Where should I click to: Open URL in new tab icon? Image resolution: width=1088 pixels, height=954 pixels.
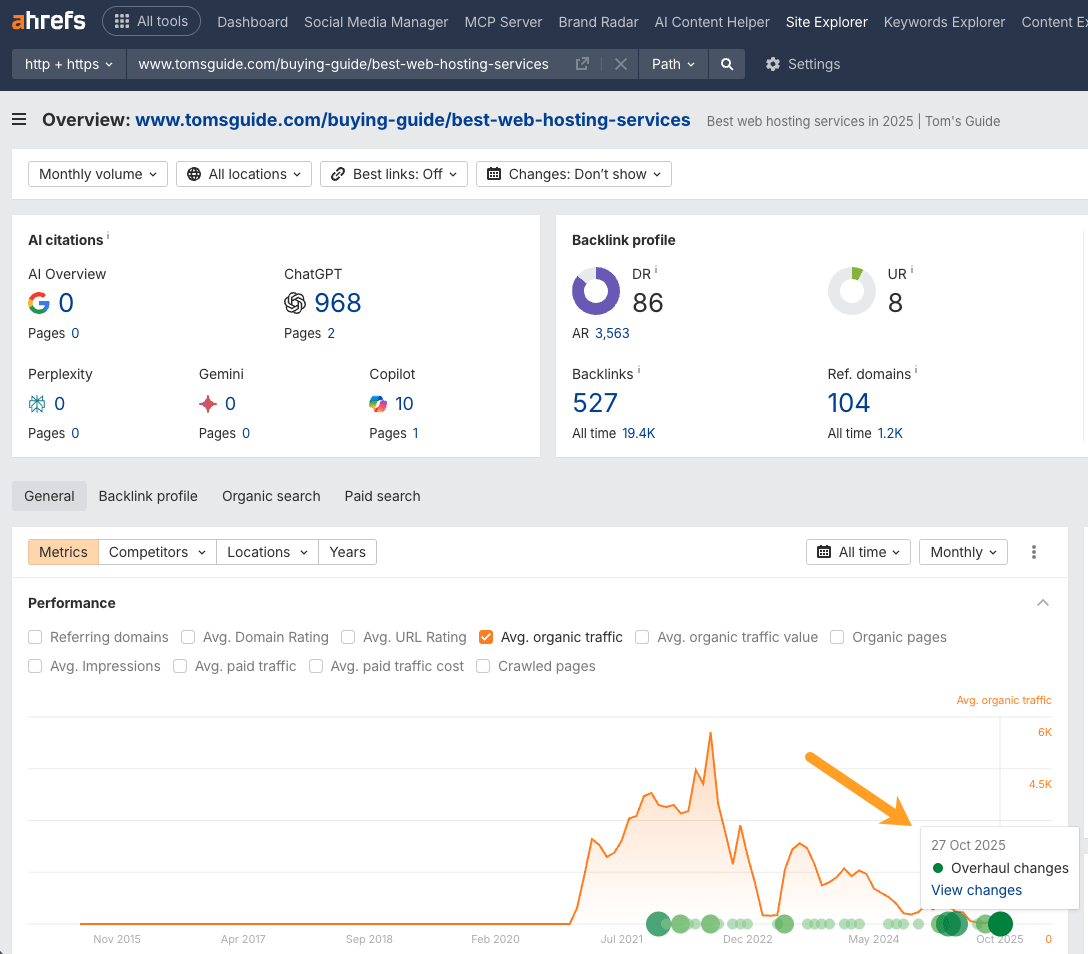(582, 64)
